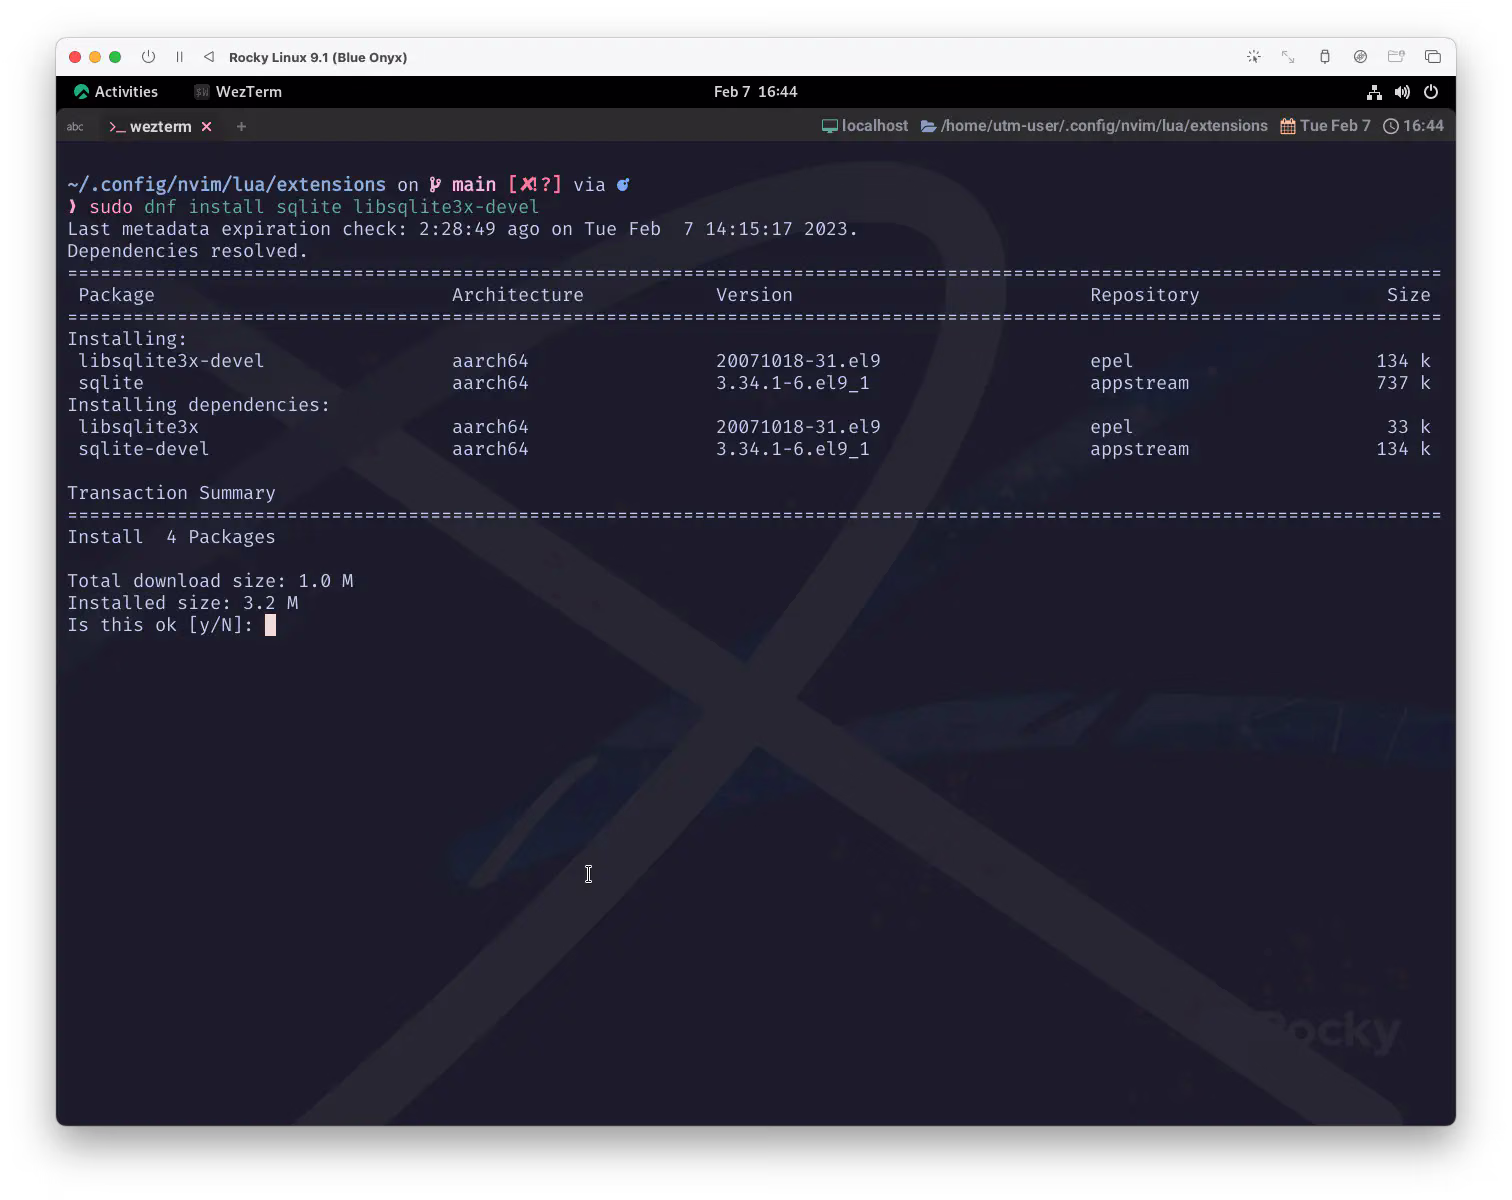Pause the virtual machine

(x=179, y=57)
